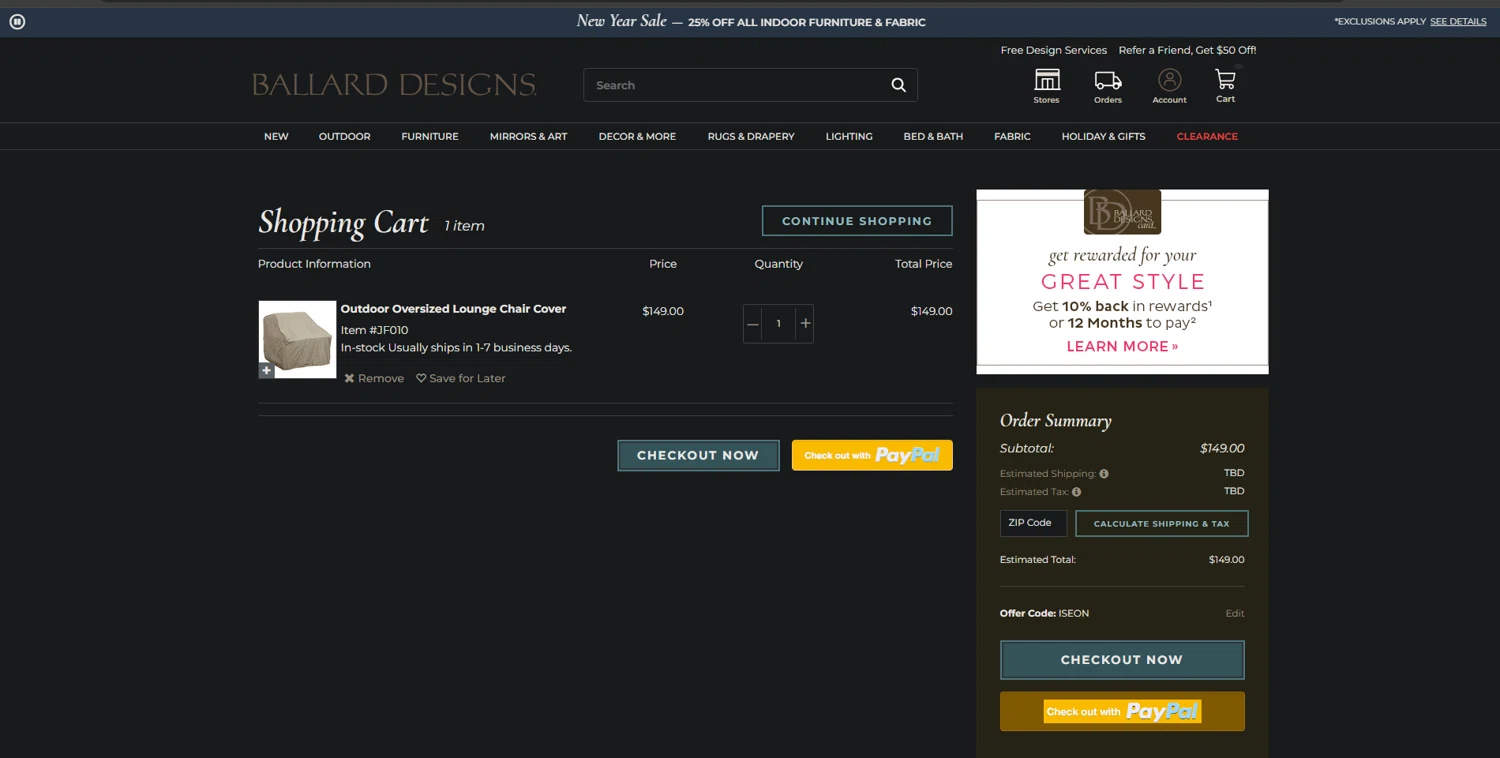Open the Stores locator icon
Viewport: 1500px width, 758px height.
[x=1047, y=86]
